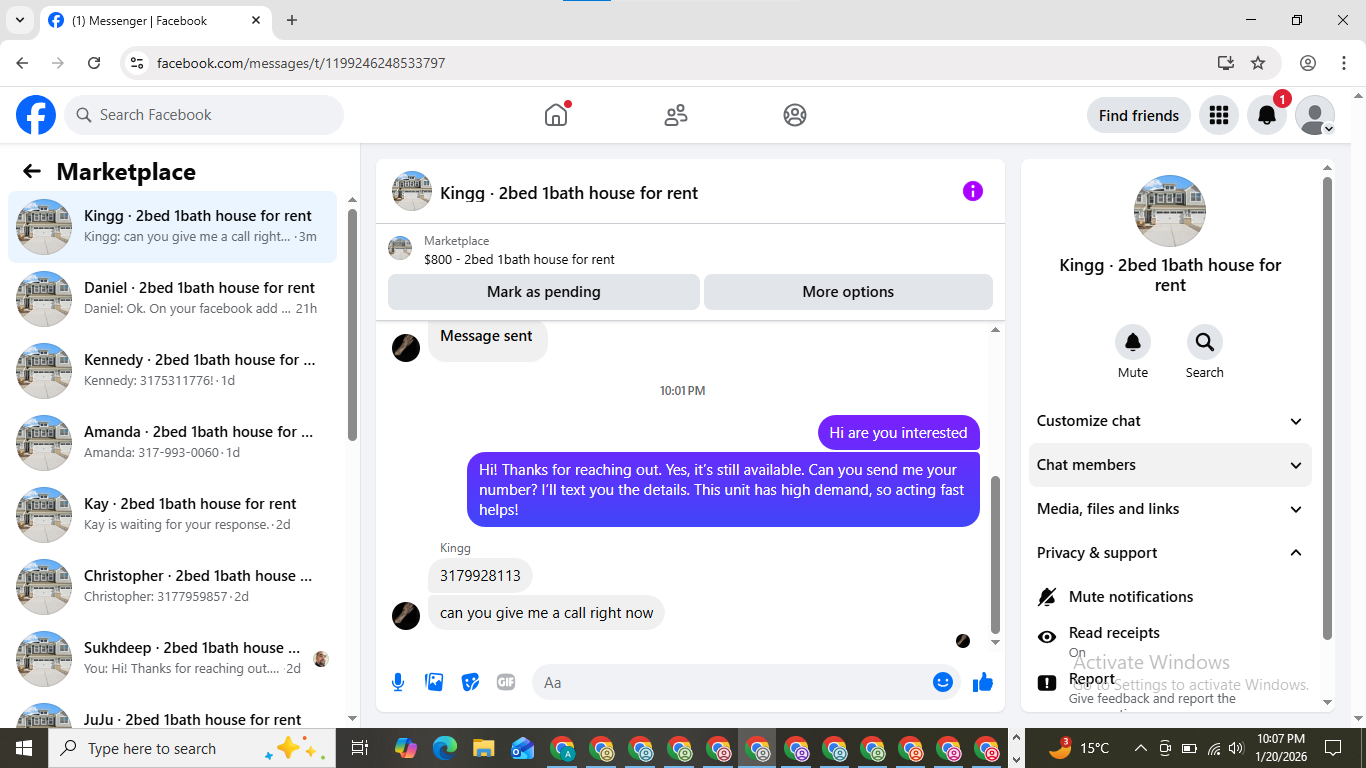Click the 10:01 PM timestamp
This screenshot has height=768, width=1366.
coord(682,391)
